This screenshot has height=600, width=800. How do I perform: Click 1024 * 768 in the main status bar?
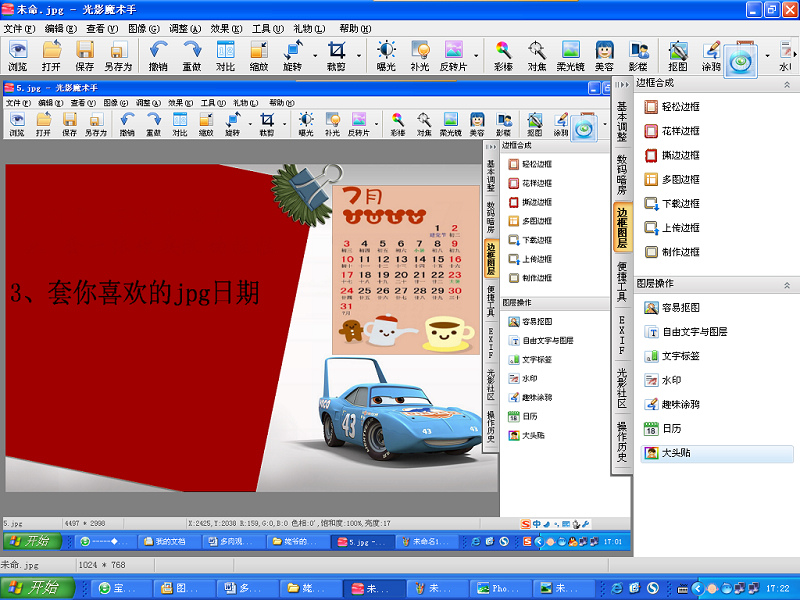coord(102,565)
